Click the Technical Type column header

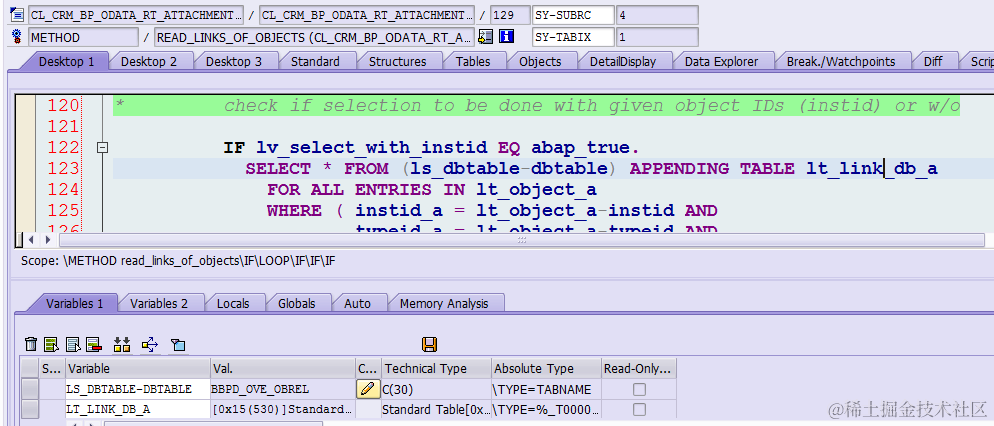(x=436, y=368)
